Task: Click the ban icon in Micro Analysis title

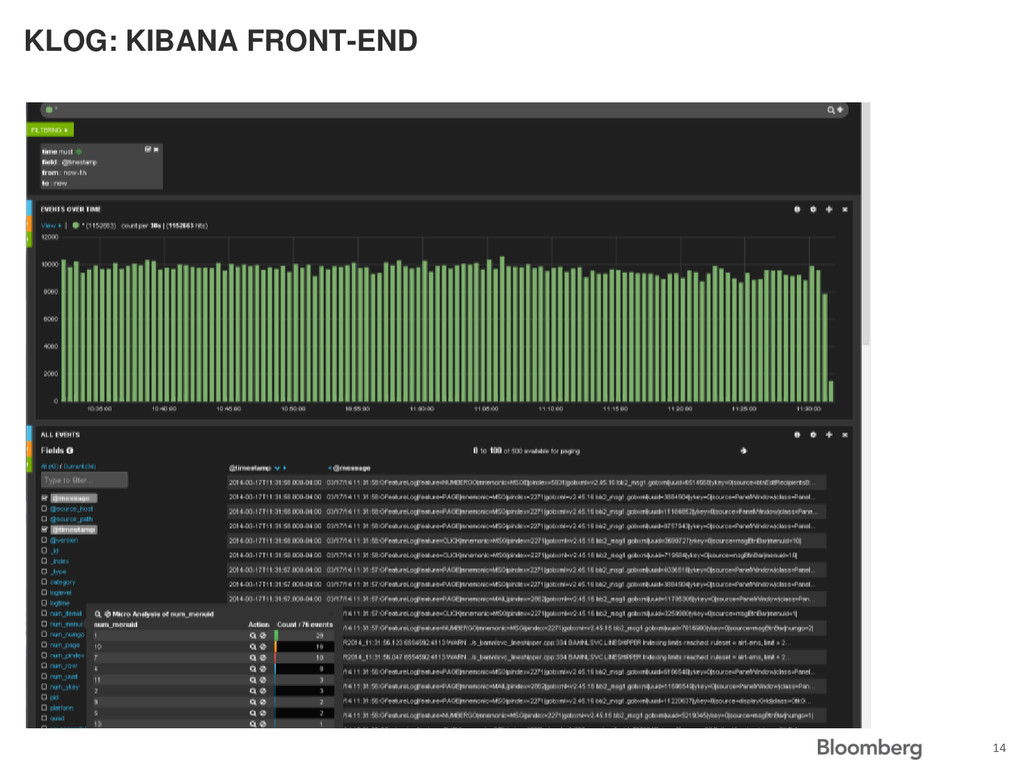Action: (x=108, y=615)
